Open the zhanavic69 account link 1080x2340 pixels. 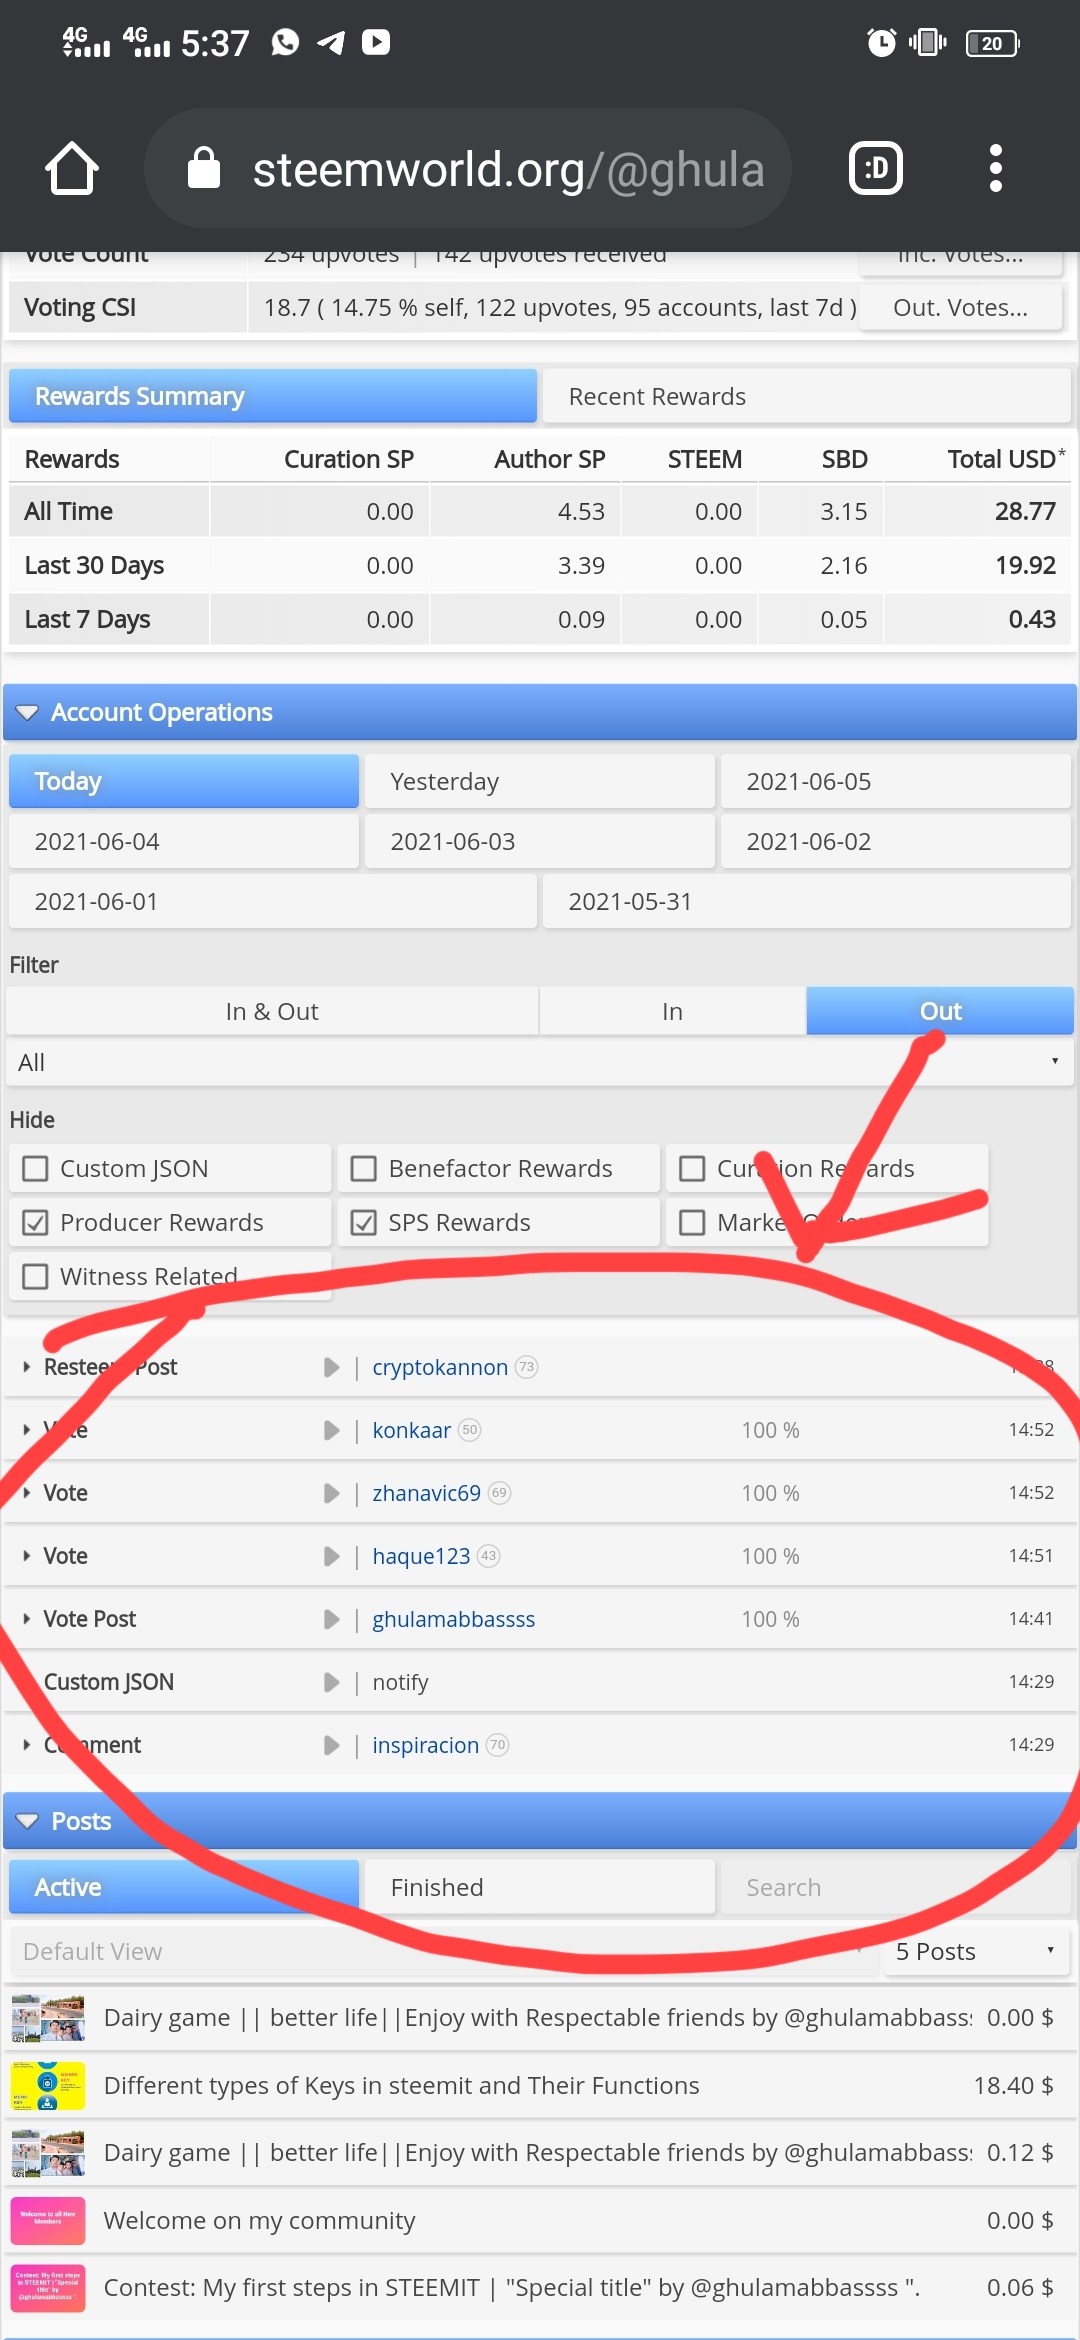pos(427,1494)
